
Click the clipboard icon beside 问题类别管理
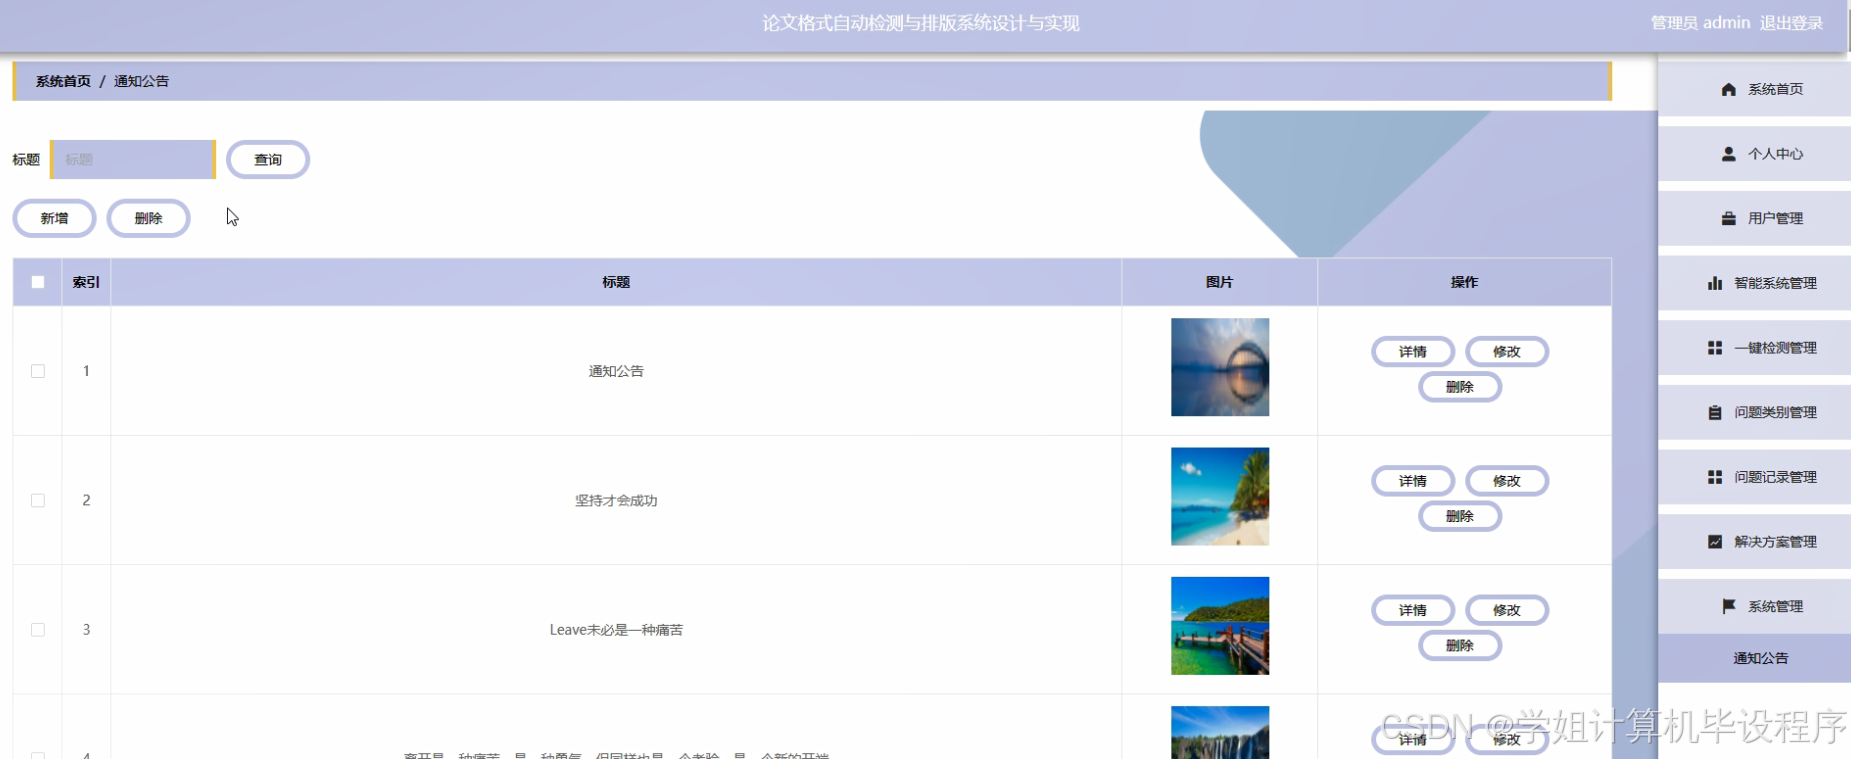point(1714,412)
